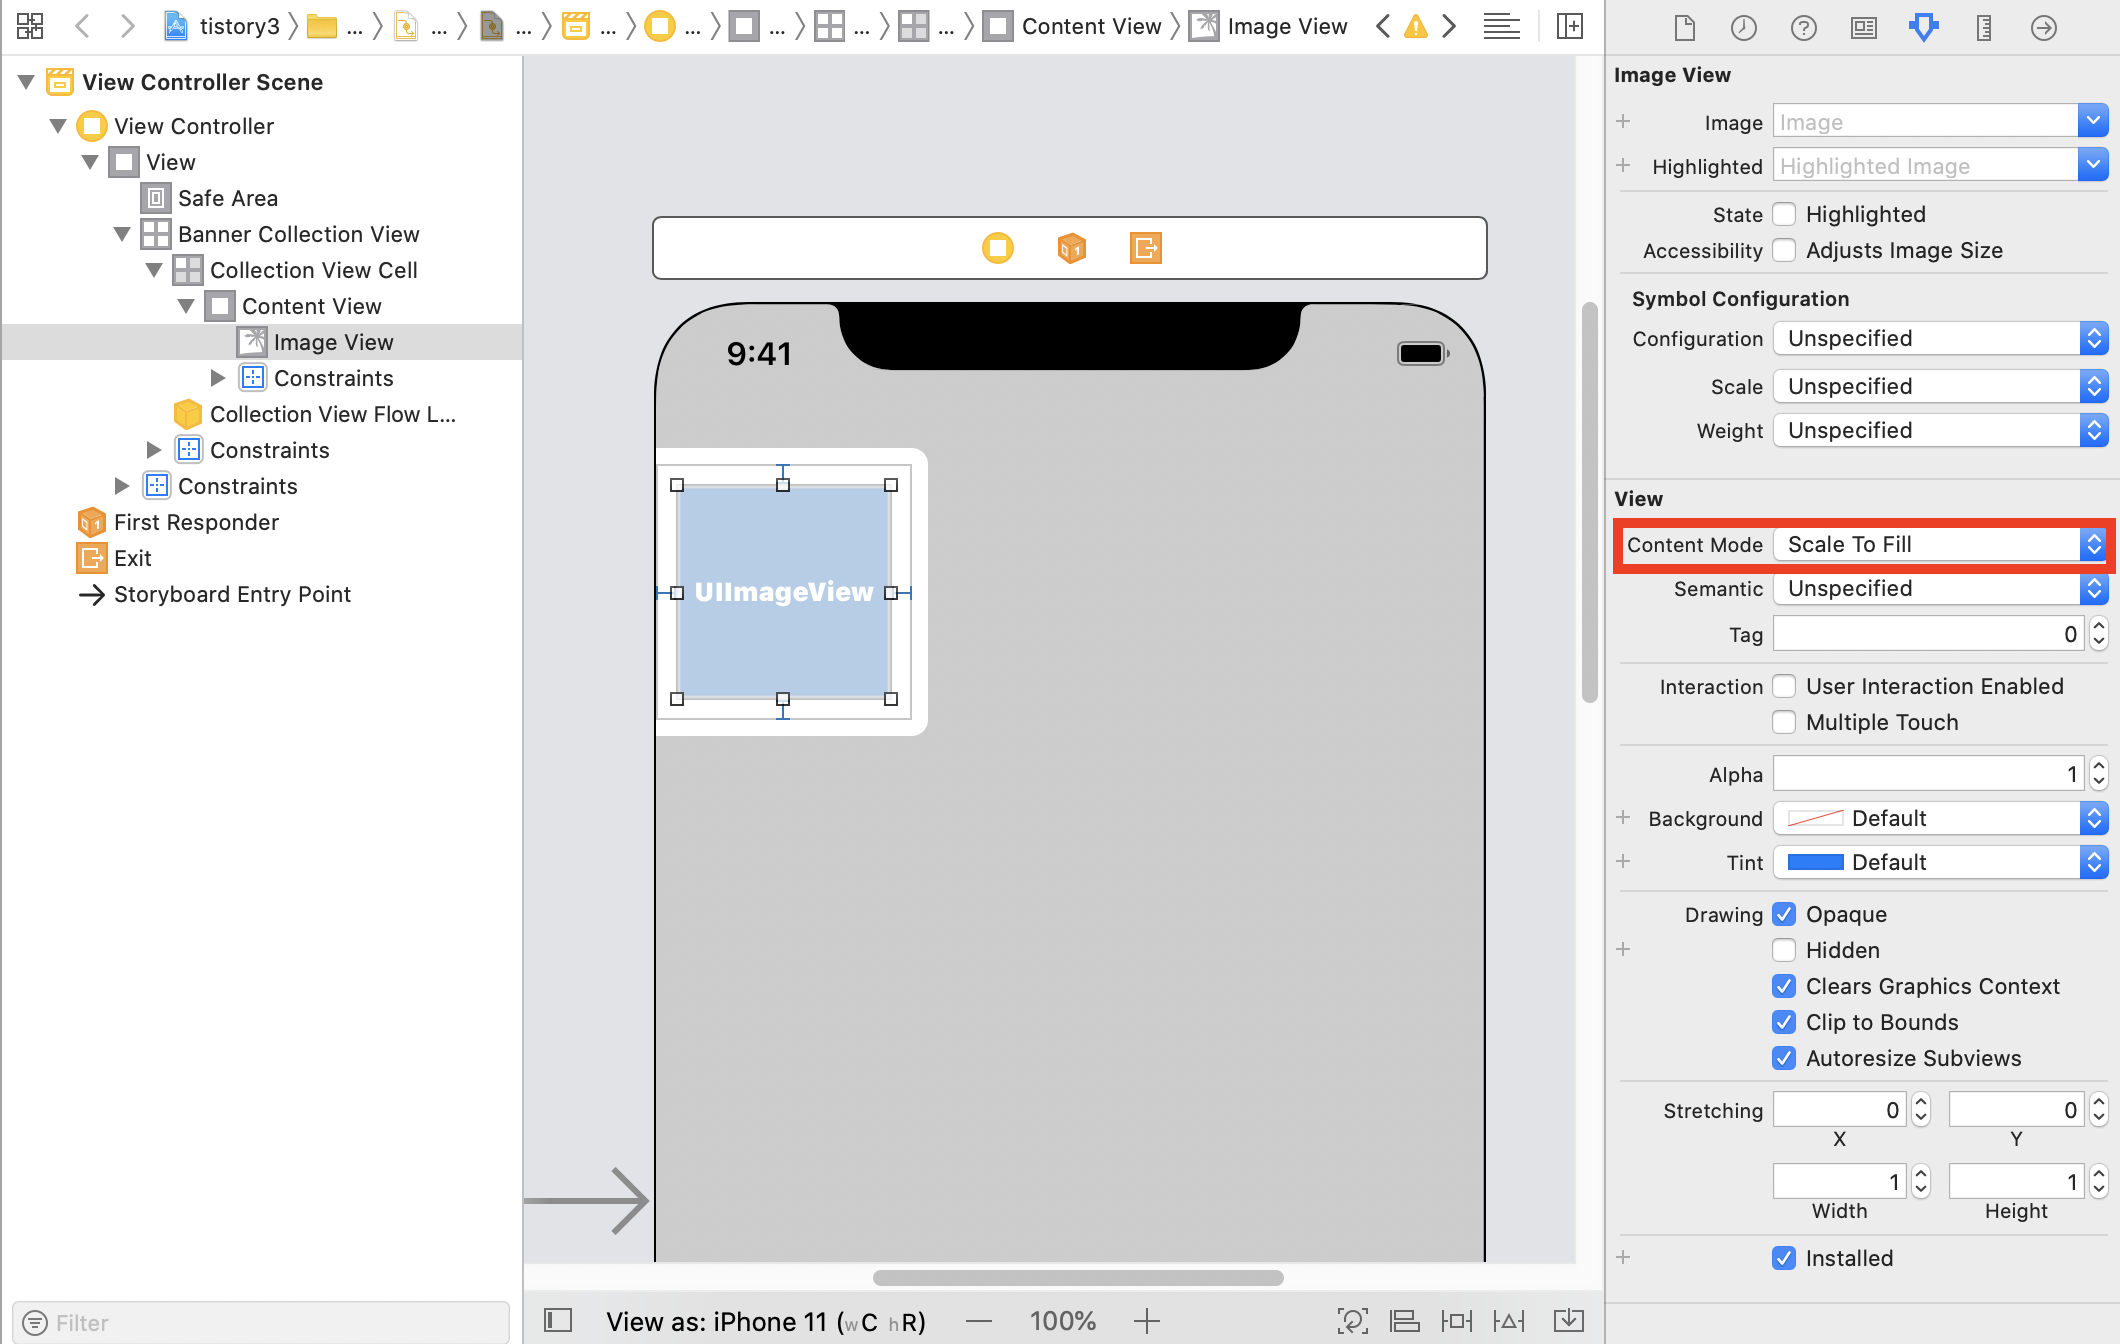Open the Identity inspector tab
The image size is (2120, 1344).
[1864, 27]
